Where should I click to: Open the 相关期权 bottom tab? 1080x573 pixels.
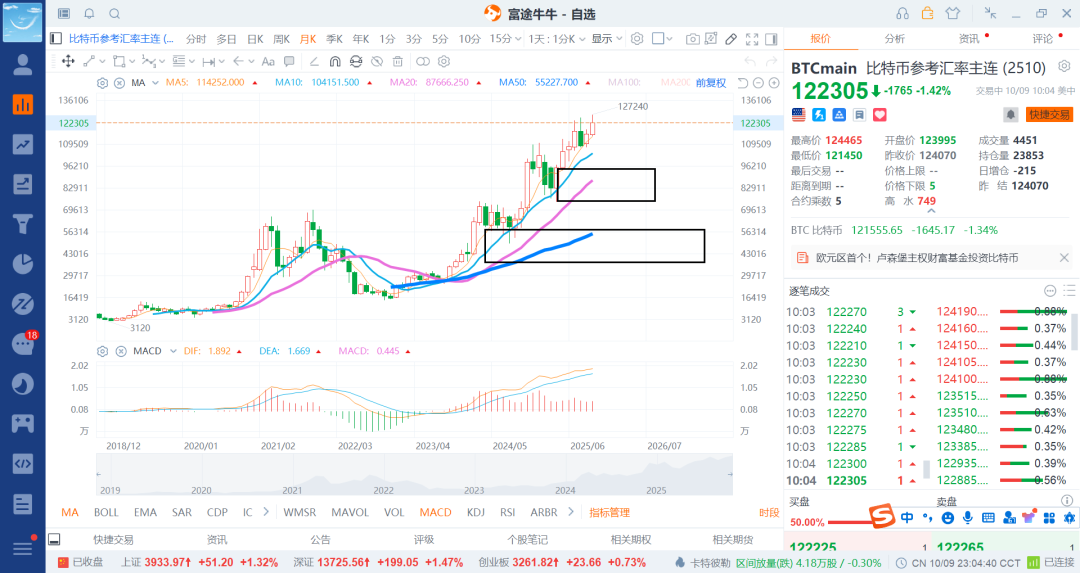pos(630,539)
